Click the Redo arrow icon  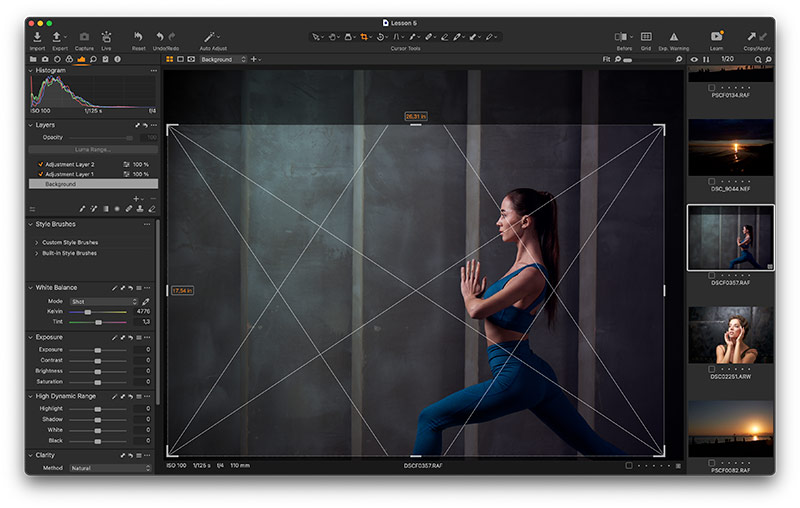[172, 37]
